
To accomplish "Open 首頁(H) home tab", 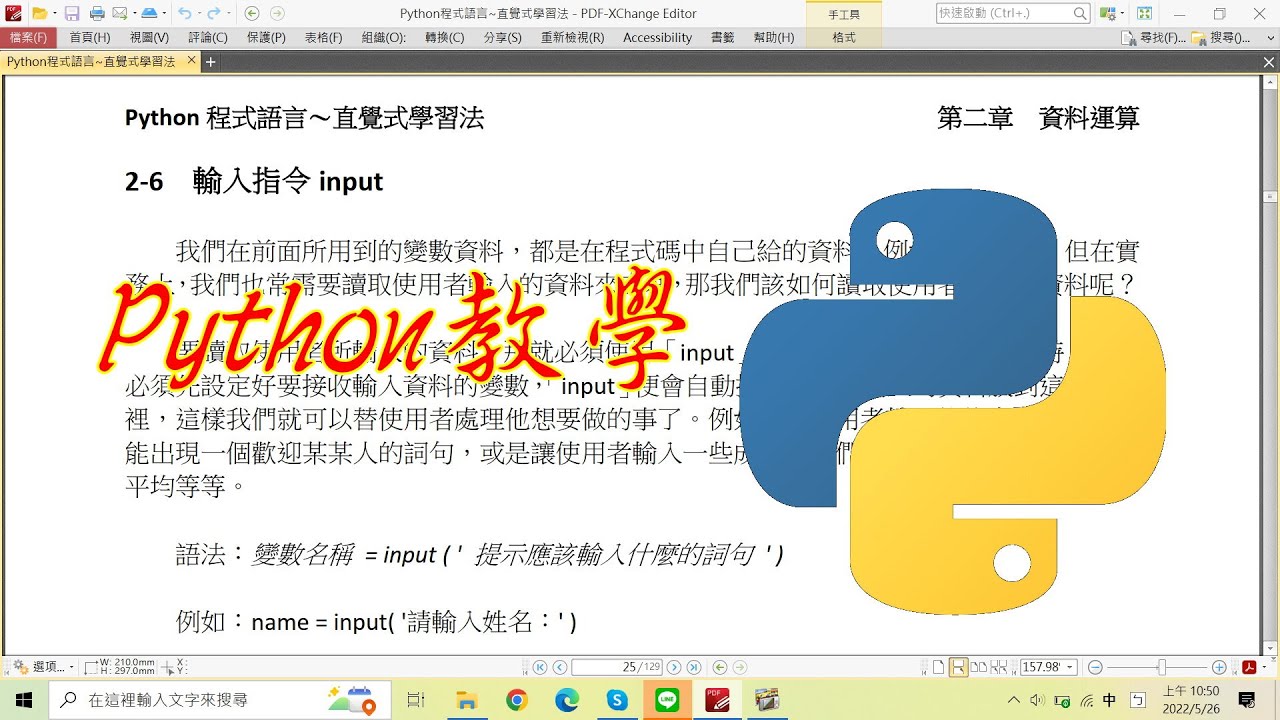I will click(90, 37).
